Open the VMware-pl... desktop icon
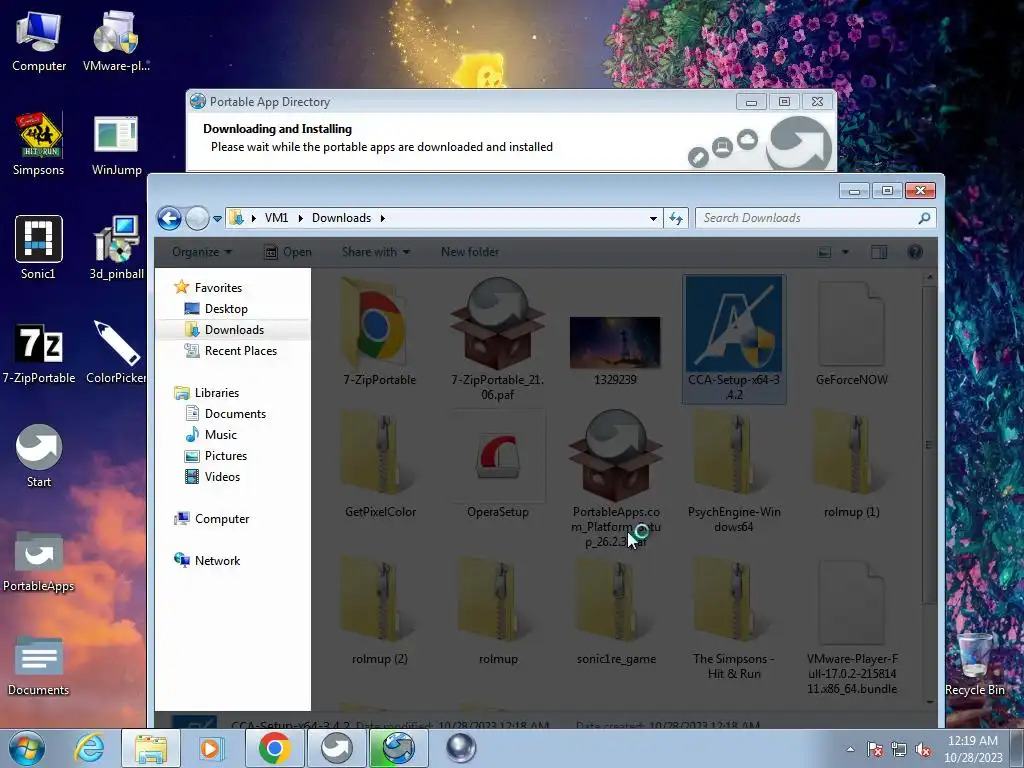This screenshot has width=1024, height=768. (x=116, y=42)
